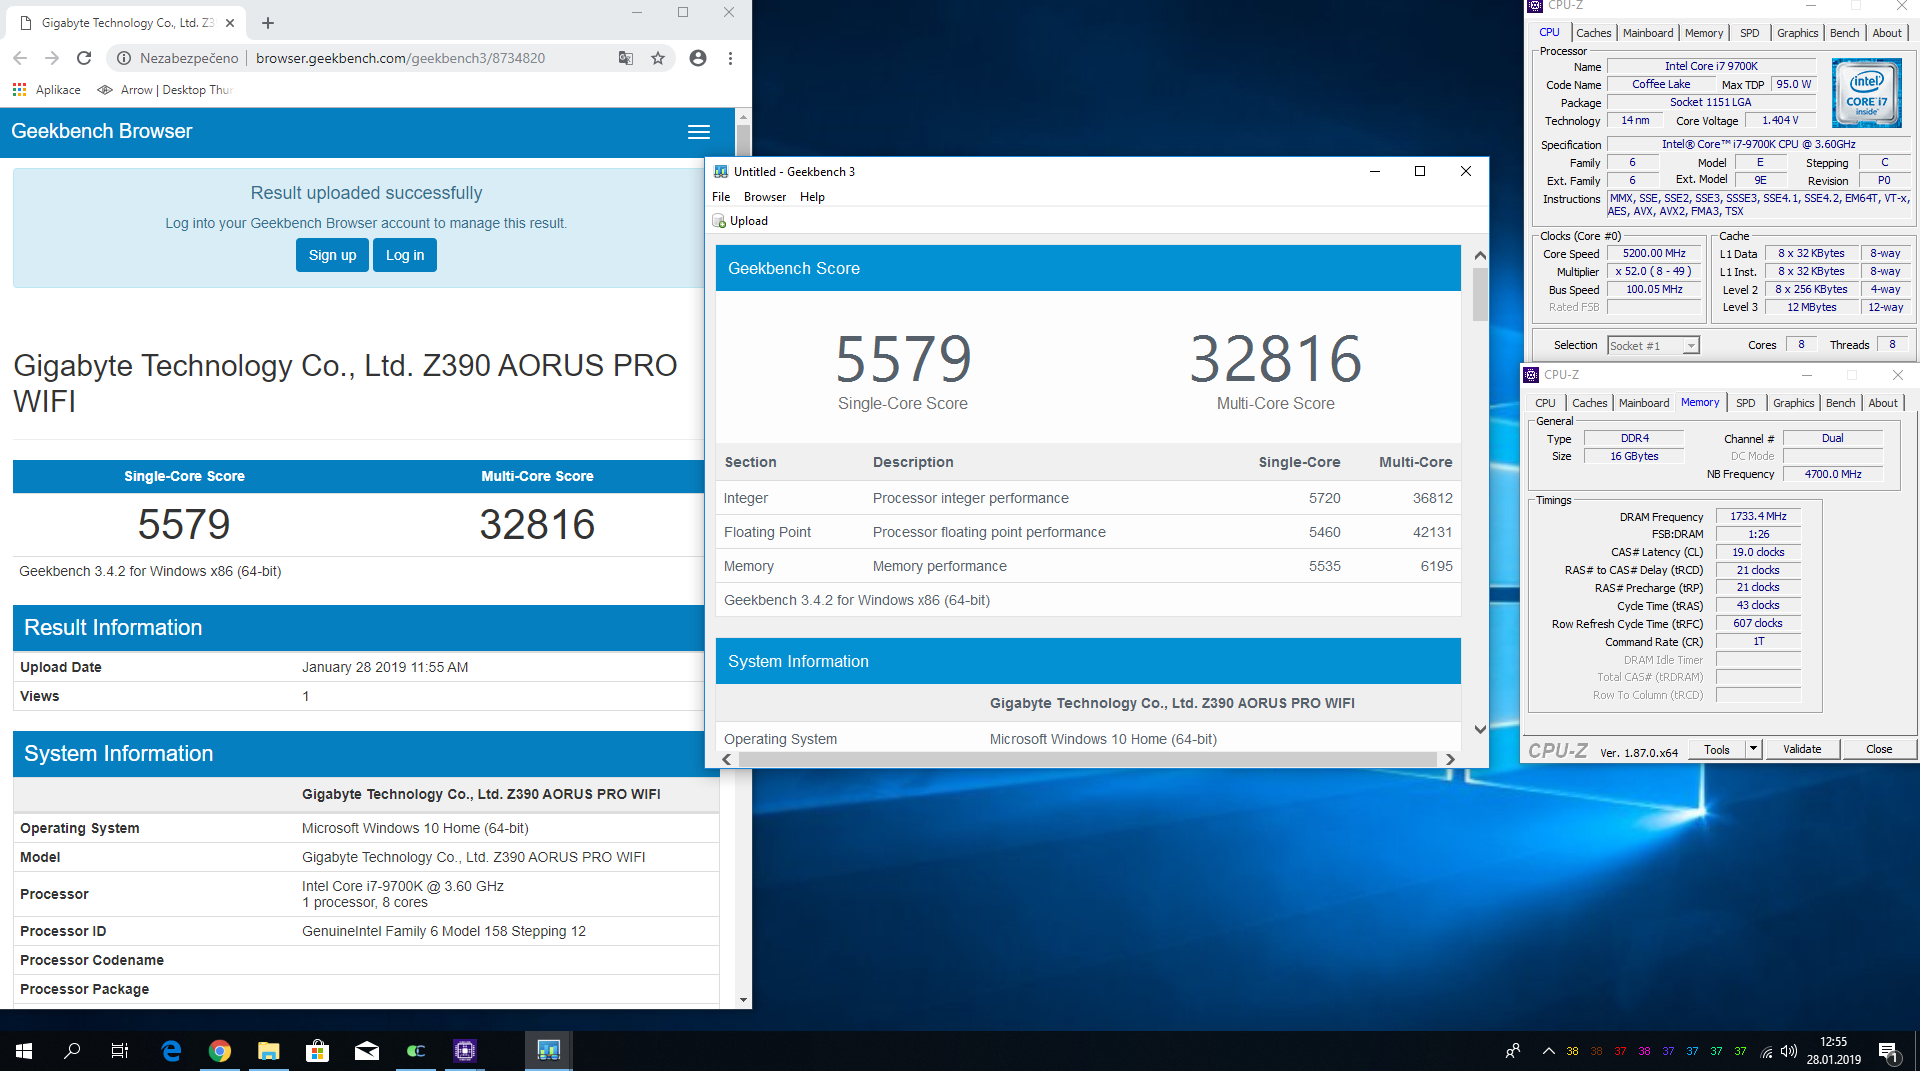Click the Geekbench 3 vertical scrollbar thumb
This screenshot has height=1071, width=1920.
click(x=1480, y=295)
